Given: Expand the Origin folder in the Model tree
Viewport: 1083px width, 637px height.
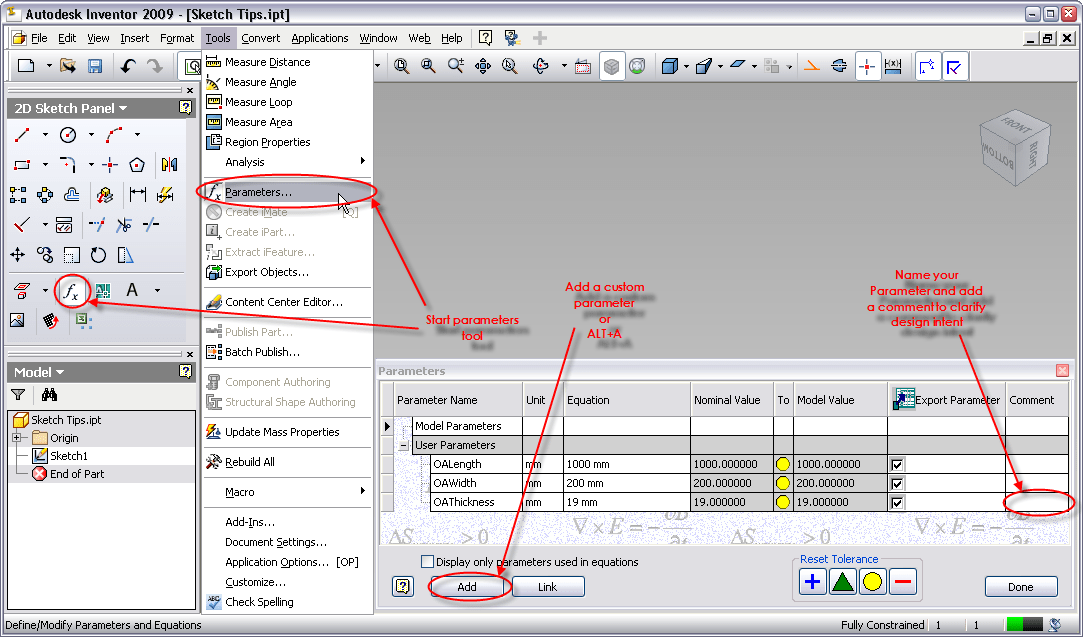Looking at the screenshot, I should click(x=18, y=437).
